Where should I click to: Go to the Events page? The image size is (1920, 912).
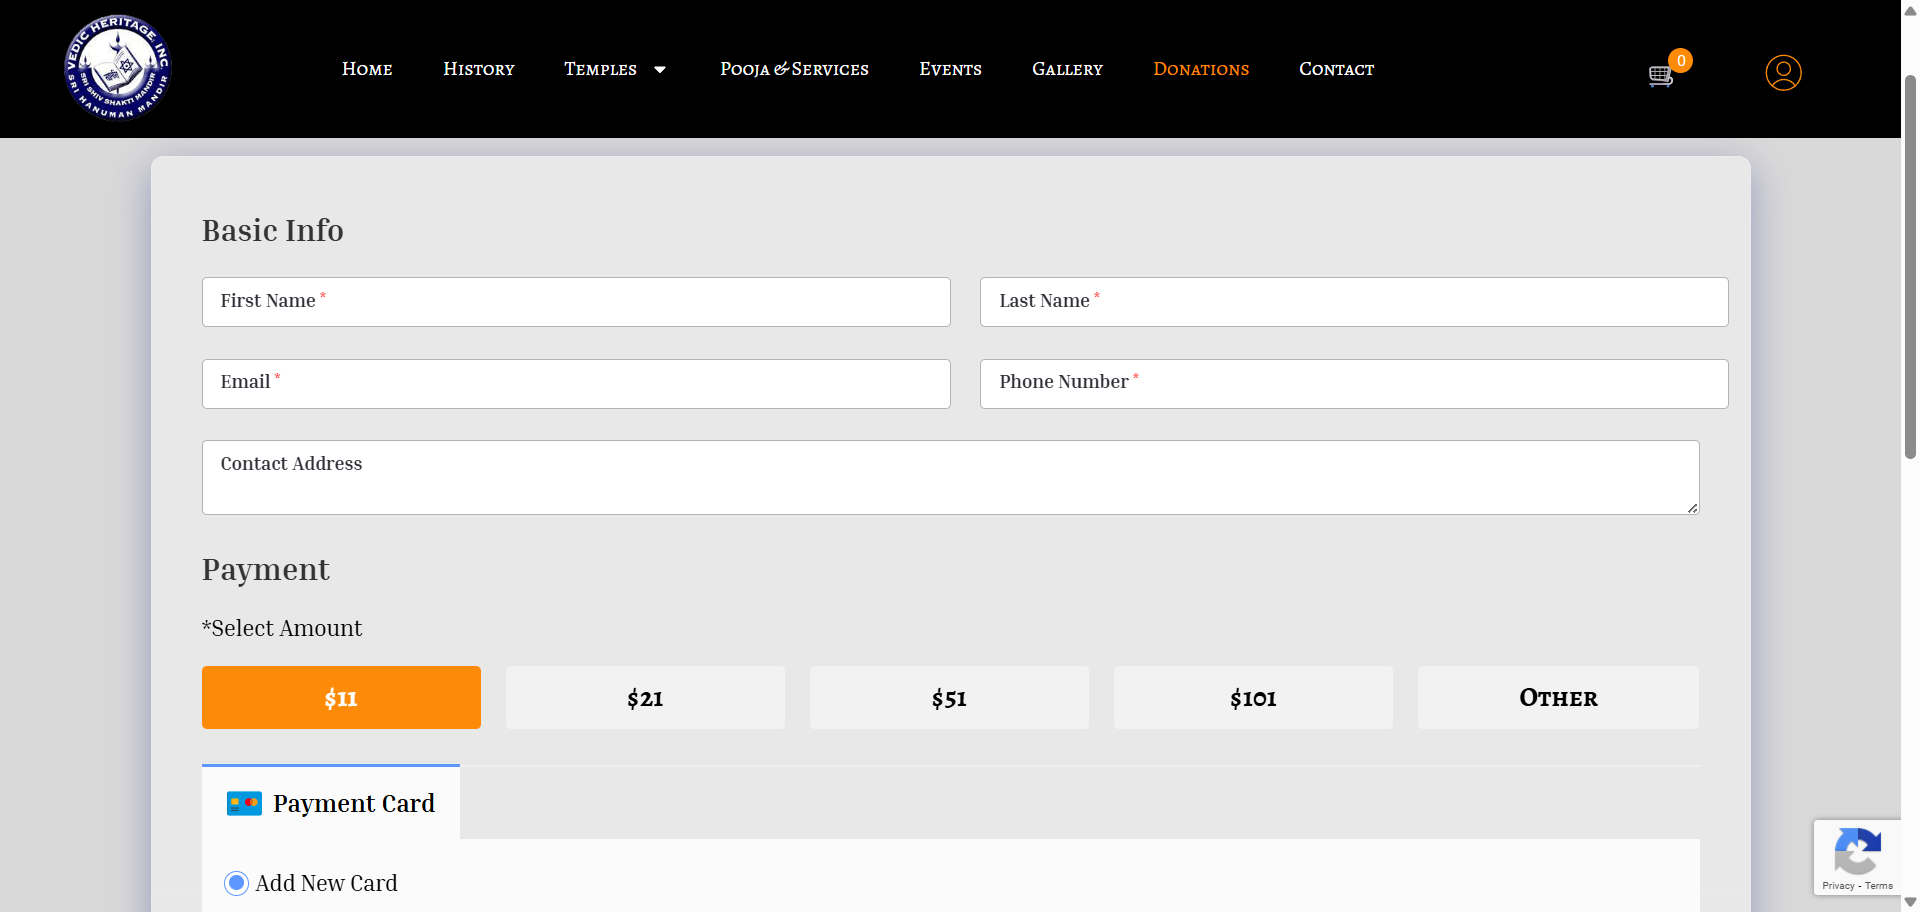[950, 69]
